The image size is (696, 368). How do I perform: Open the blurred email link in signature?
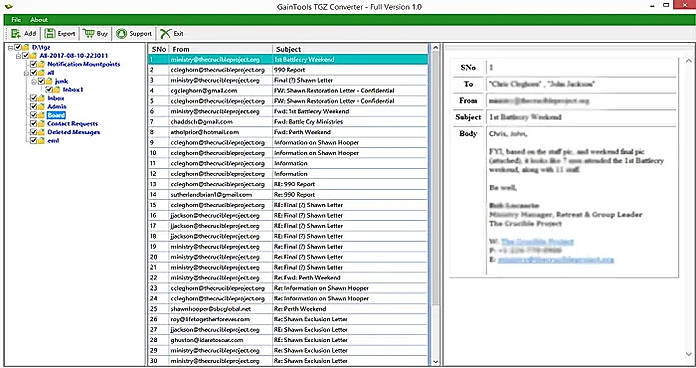[x=555, y=260]
